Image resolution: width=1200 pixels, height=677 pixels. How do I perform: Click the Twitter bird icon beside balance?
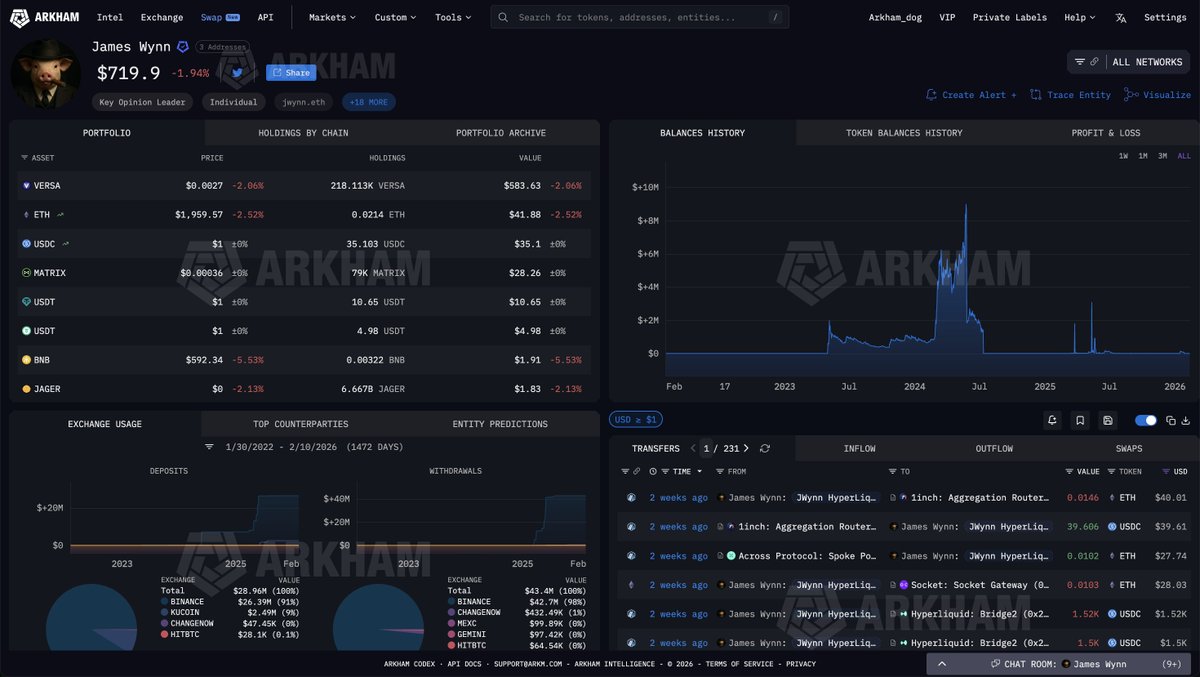coord(237,72)
